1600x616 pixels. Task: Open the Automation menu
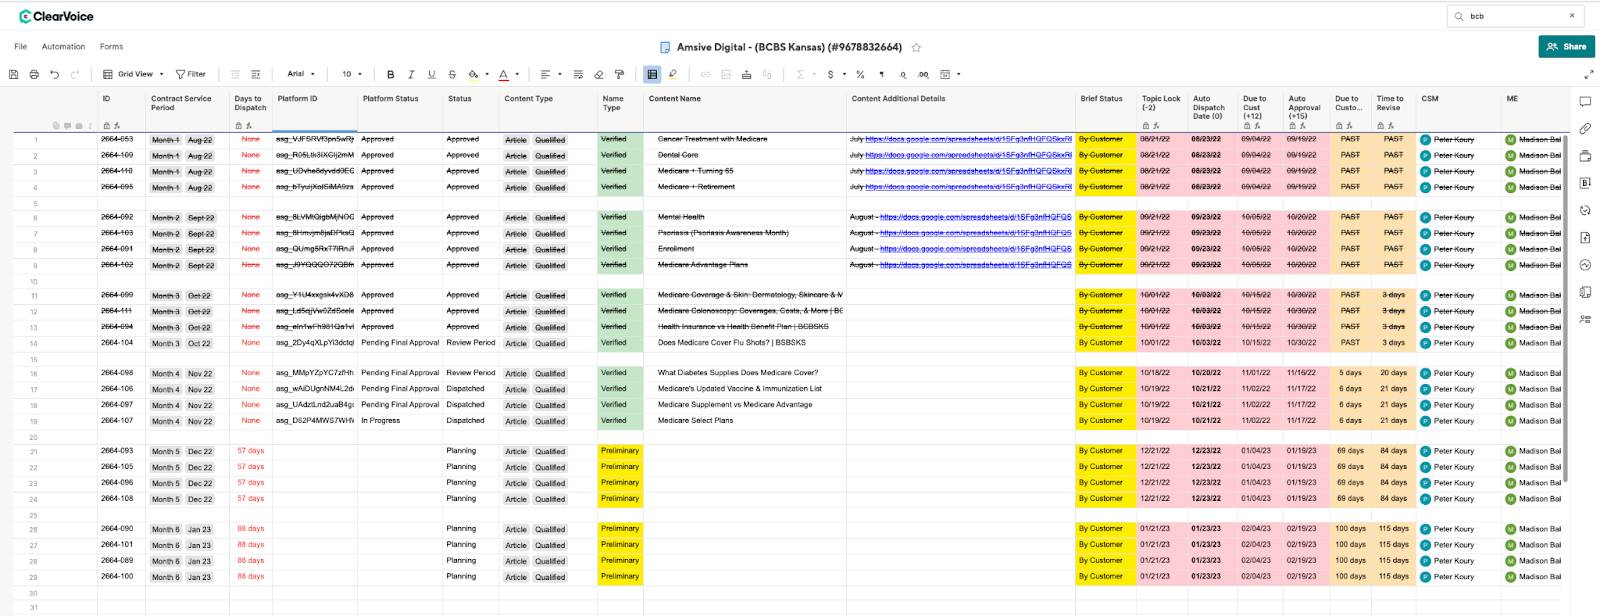click(63, 47)
